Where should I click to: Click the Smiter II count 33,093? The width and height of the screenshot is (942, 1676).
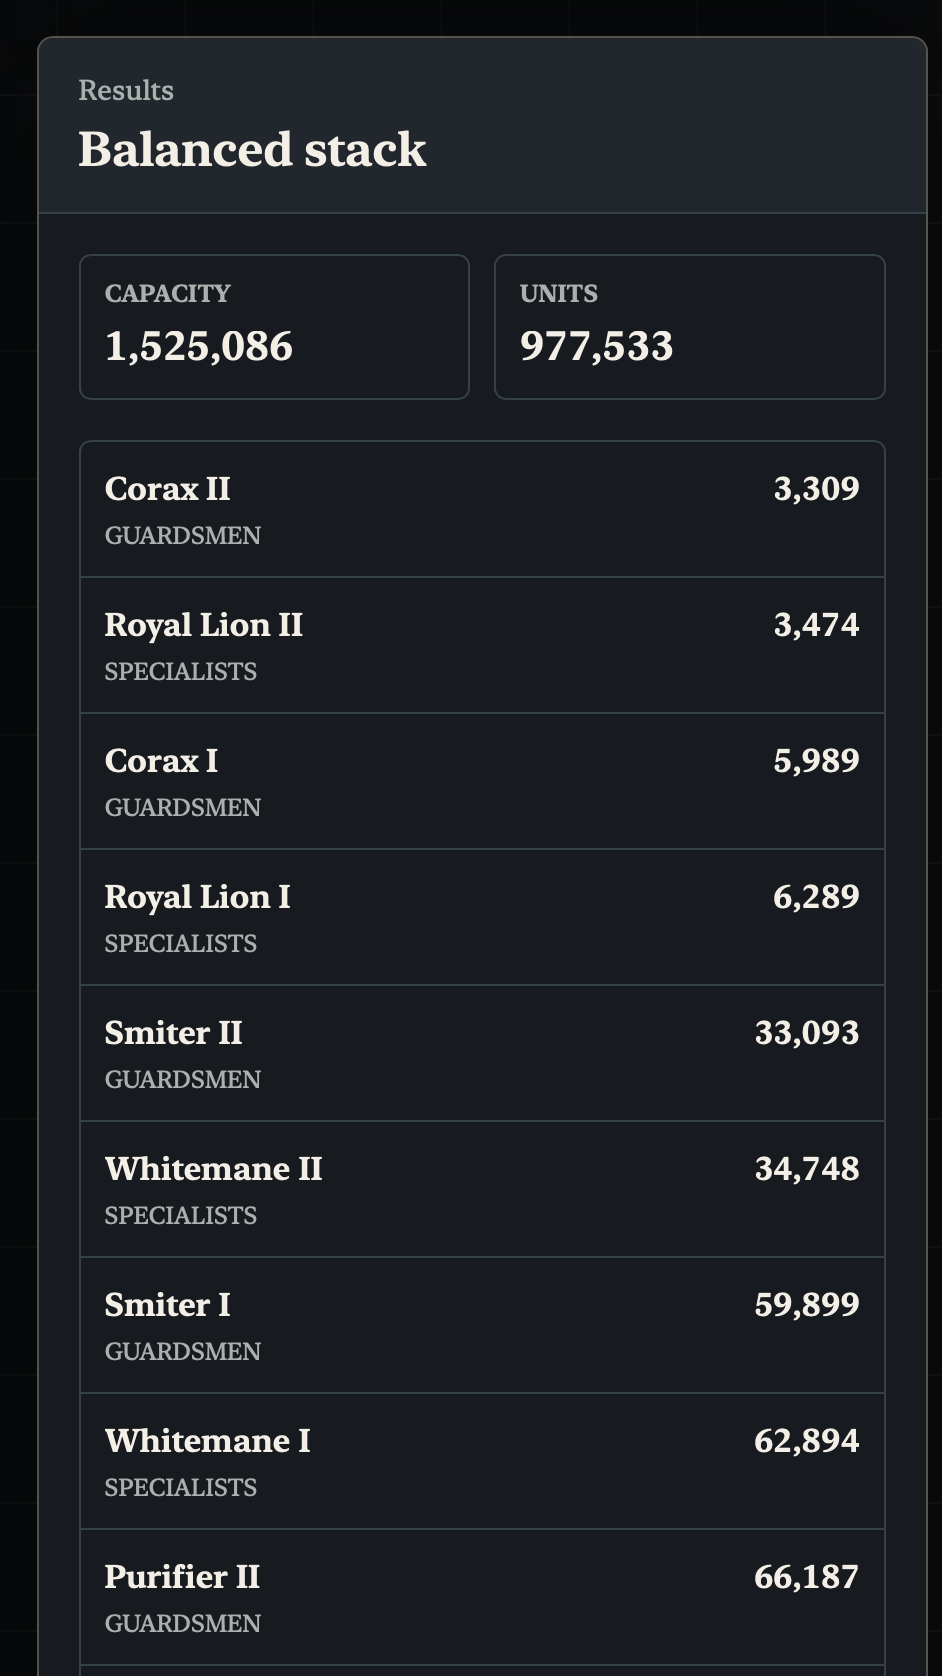[x=806, y=1033]
